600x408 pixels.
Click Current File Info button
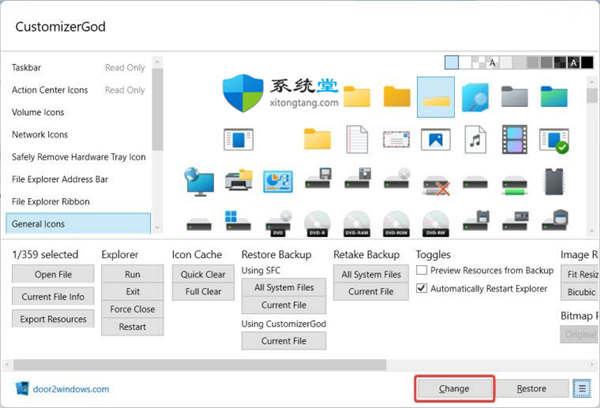click(x=53, y=297)
